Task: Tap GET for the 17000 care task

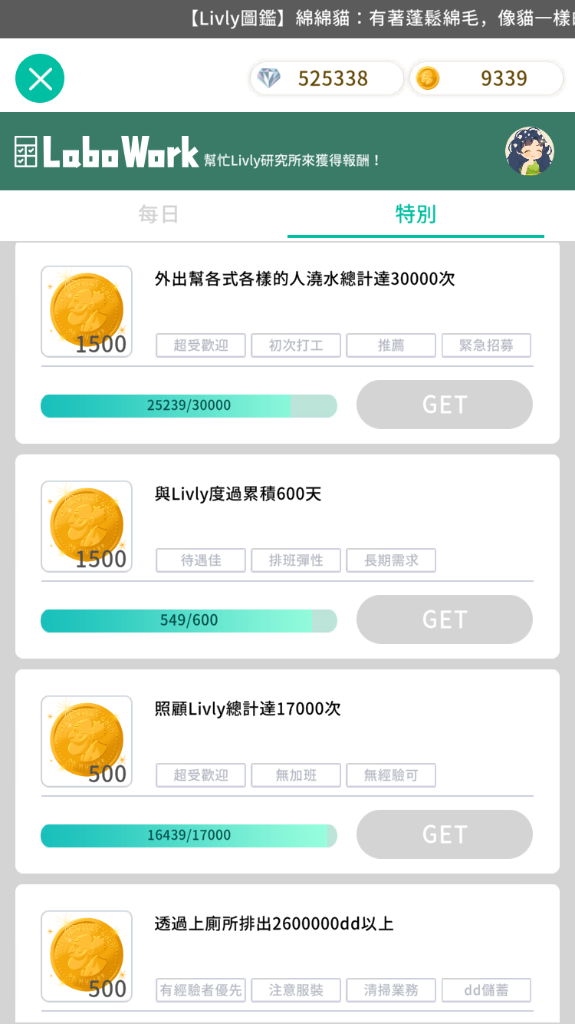Action: (444, 835)
